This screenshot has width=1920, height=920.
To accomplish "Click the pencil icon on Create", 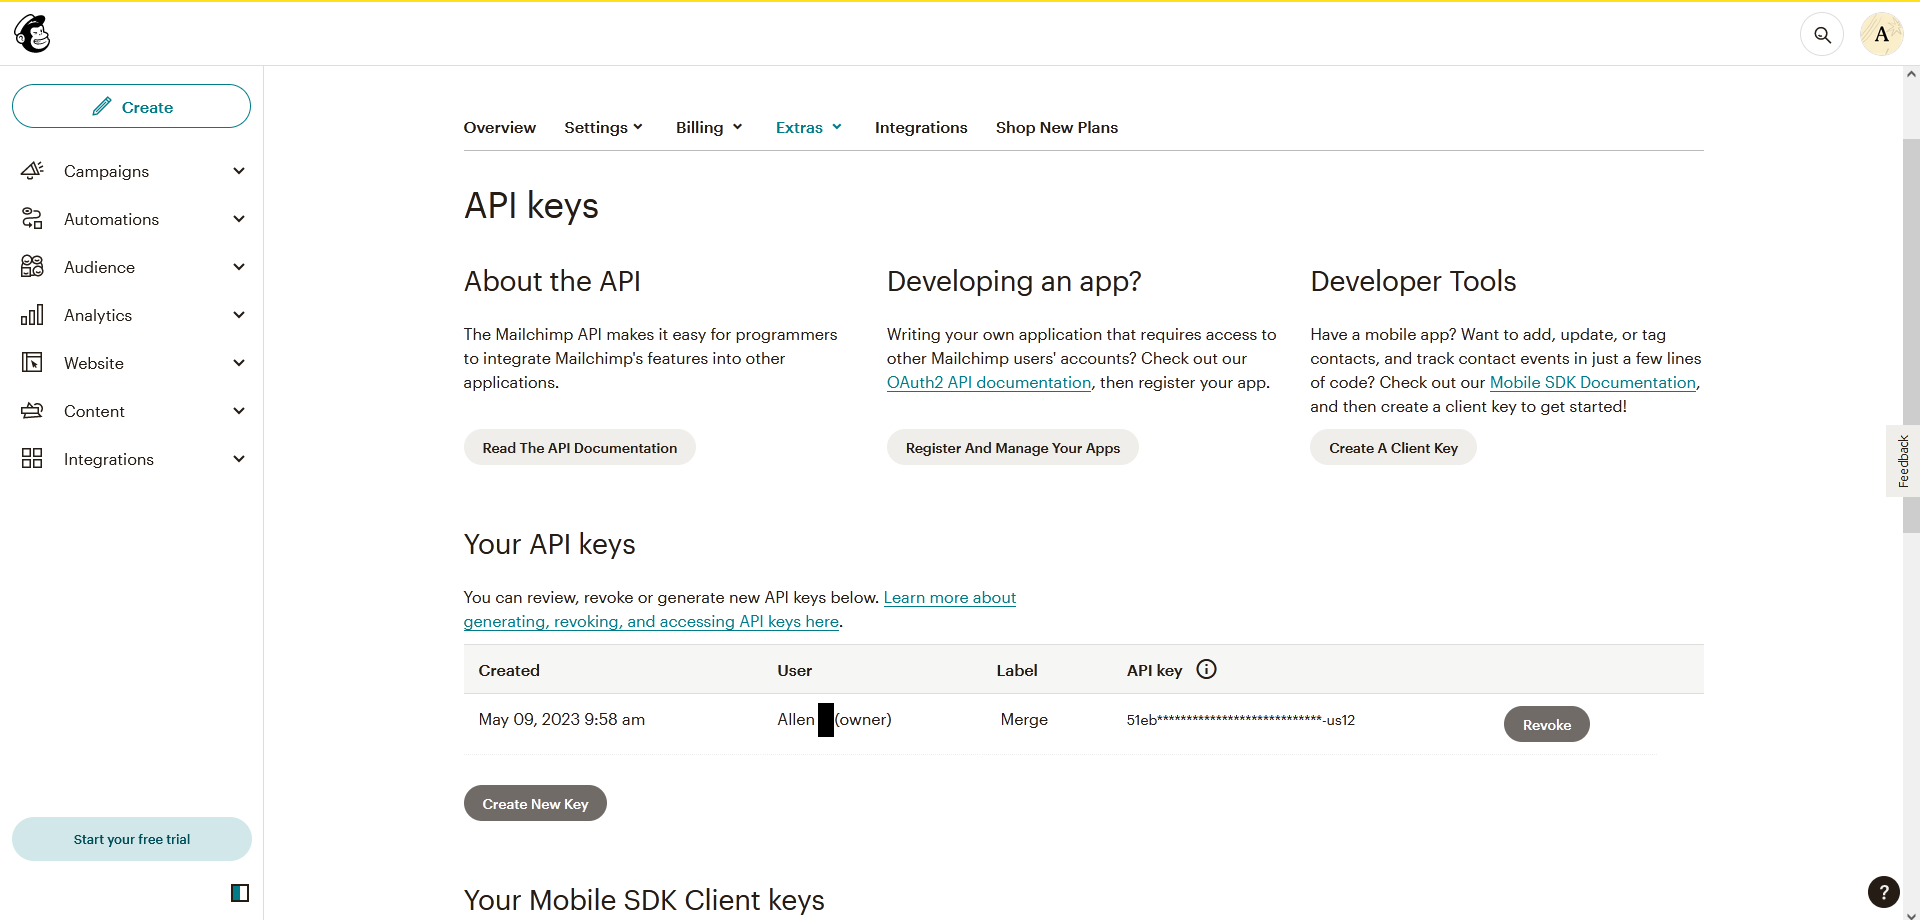I will pos(102,106).
